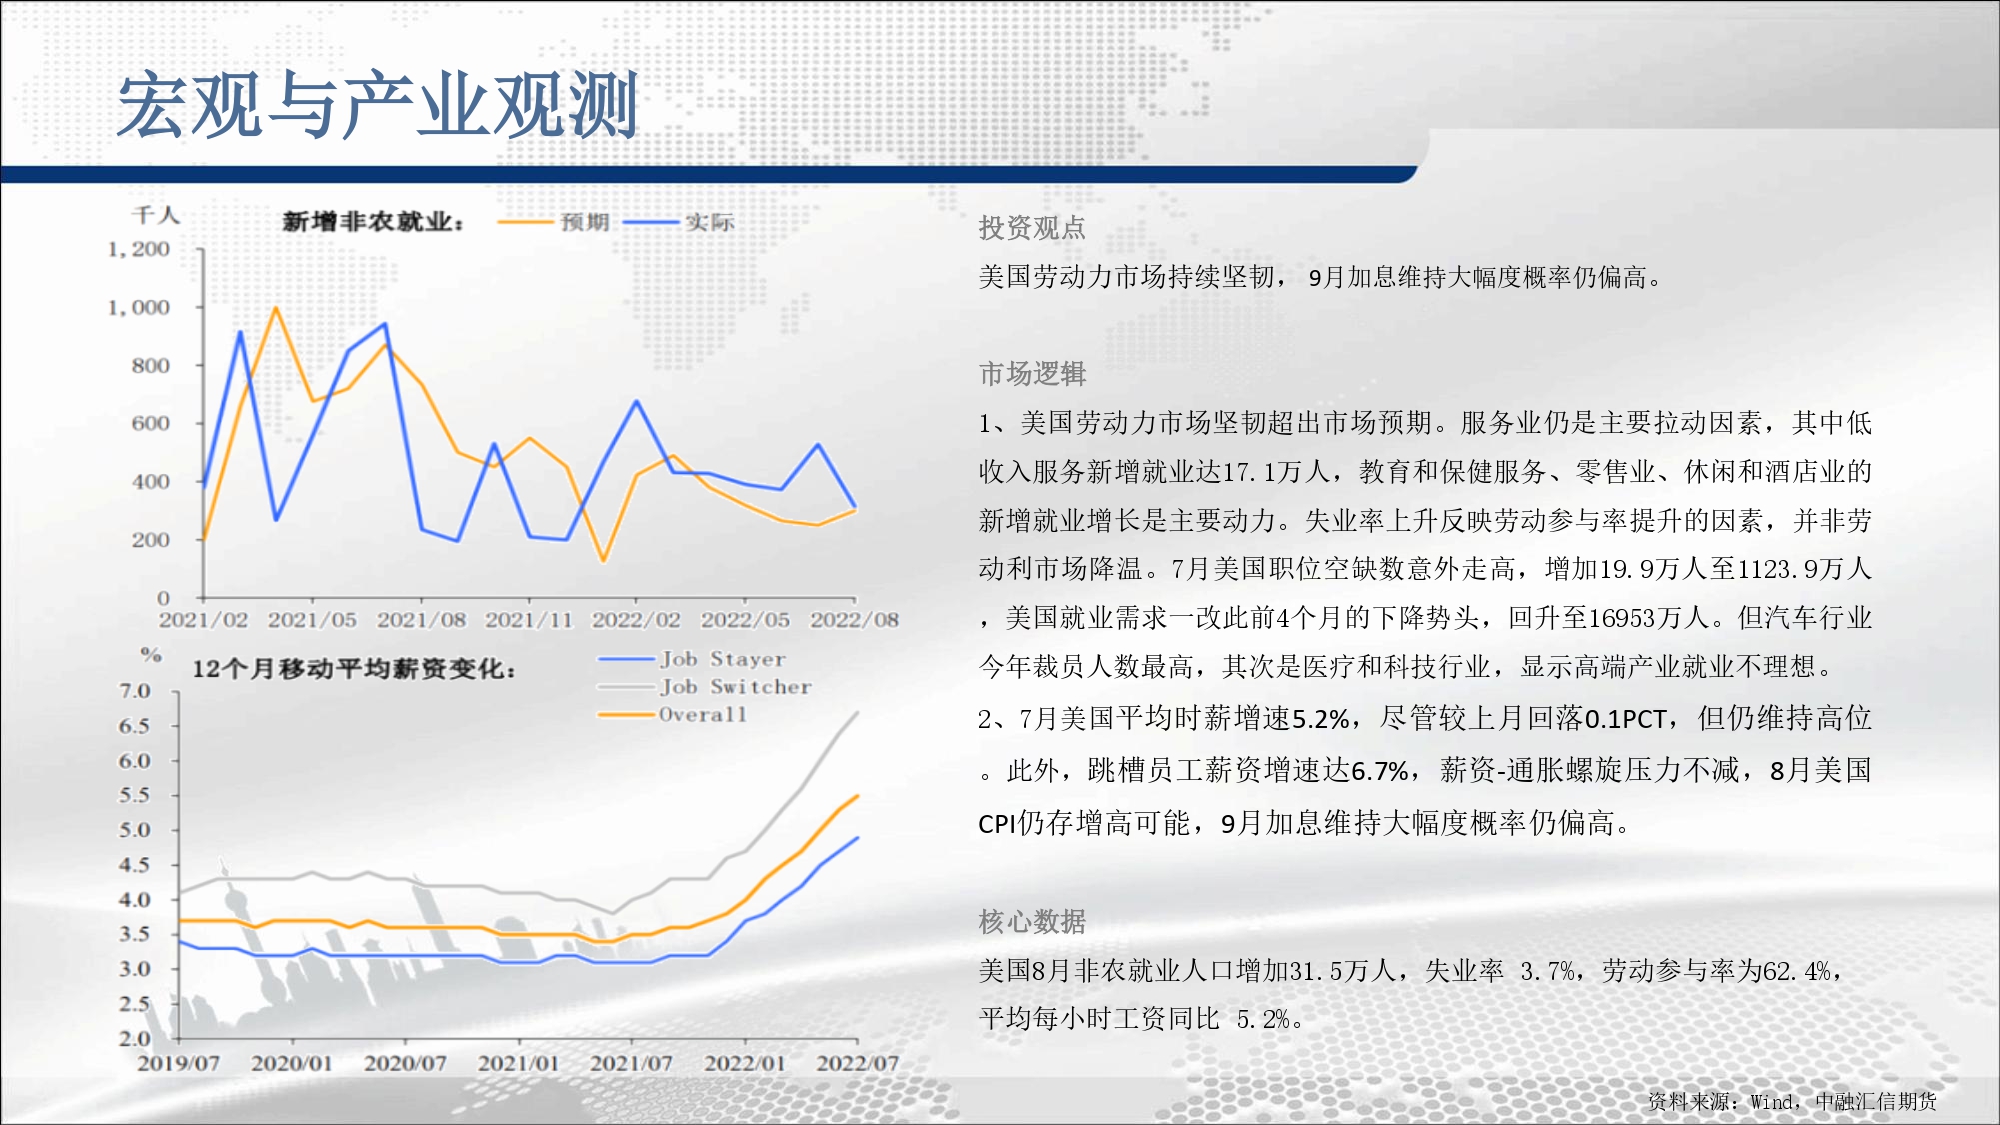Click the source note 资料来源: Wind, 中融汇信期货
The width and height of the screenshot is (2000, 1125).
tap(1792, 1101)
